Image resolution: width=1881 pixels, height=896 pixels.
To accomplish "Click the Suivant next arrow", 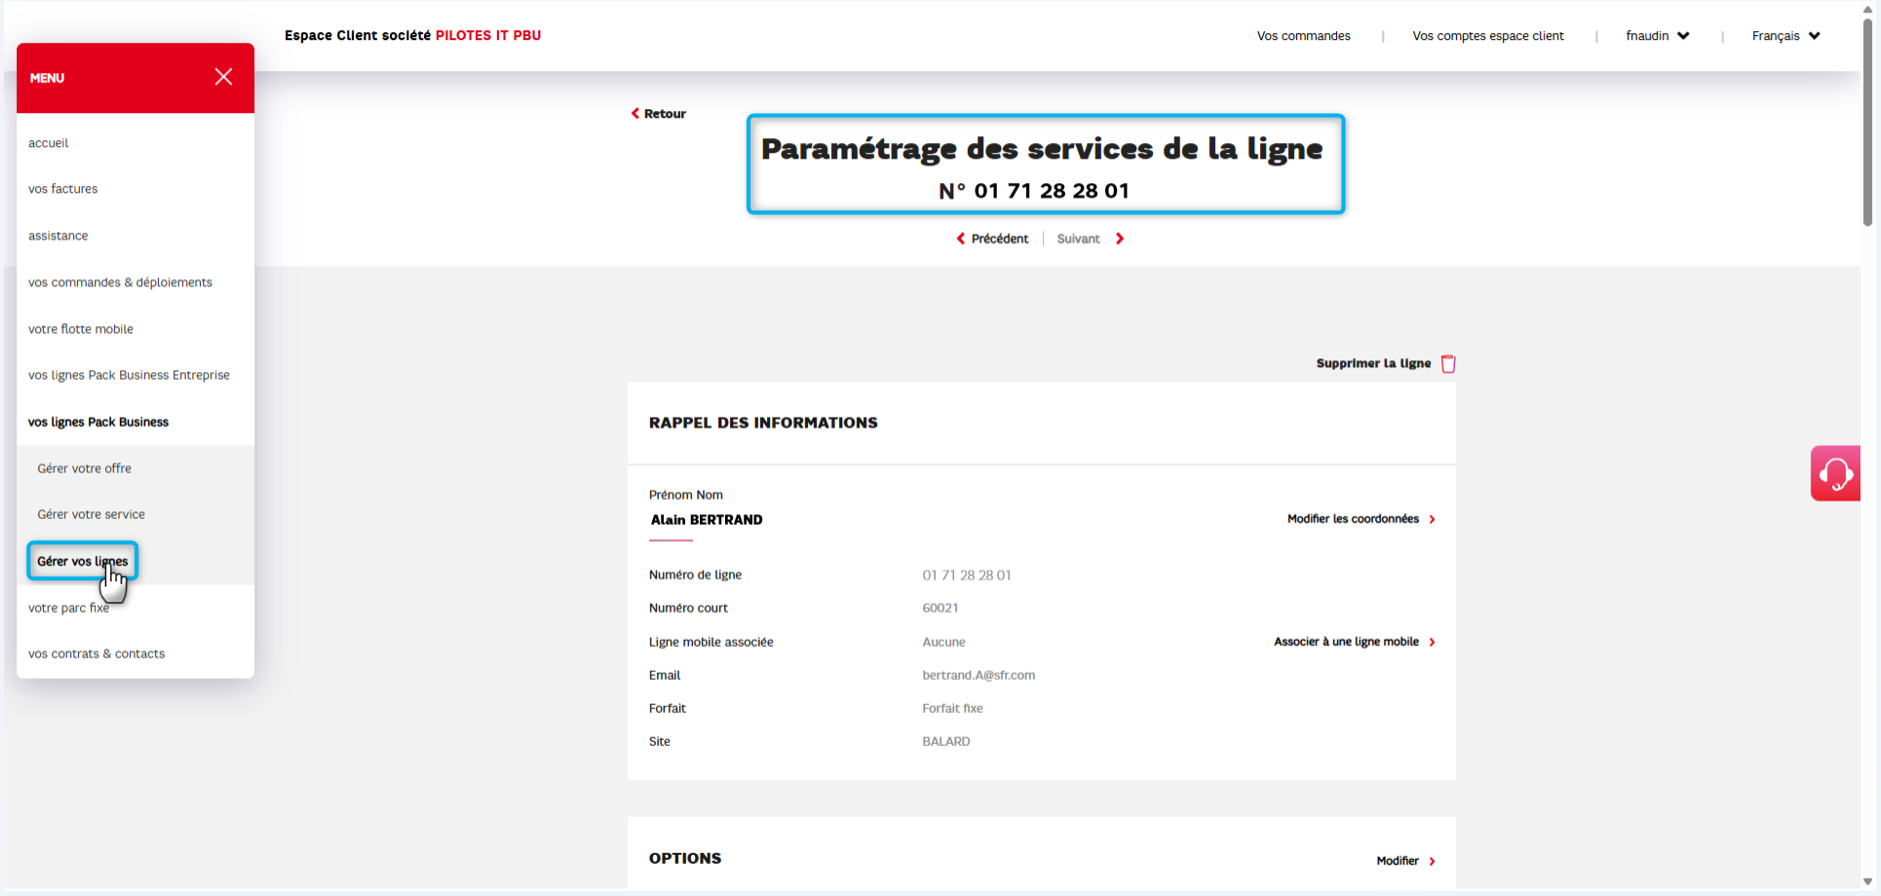I will tap(1119, 239).
